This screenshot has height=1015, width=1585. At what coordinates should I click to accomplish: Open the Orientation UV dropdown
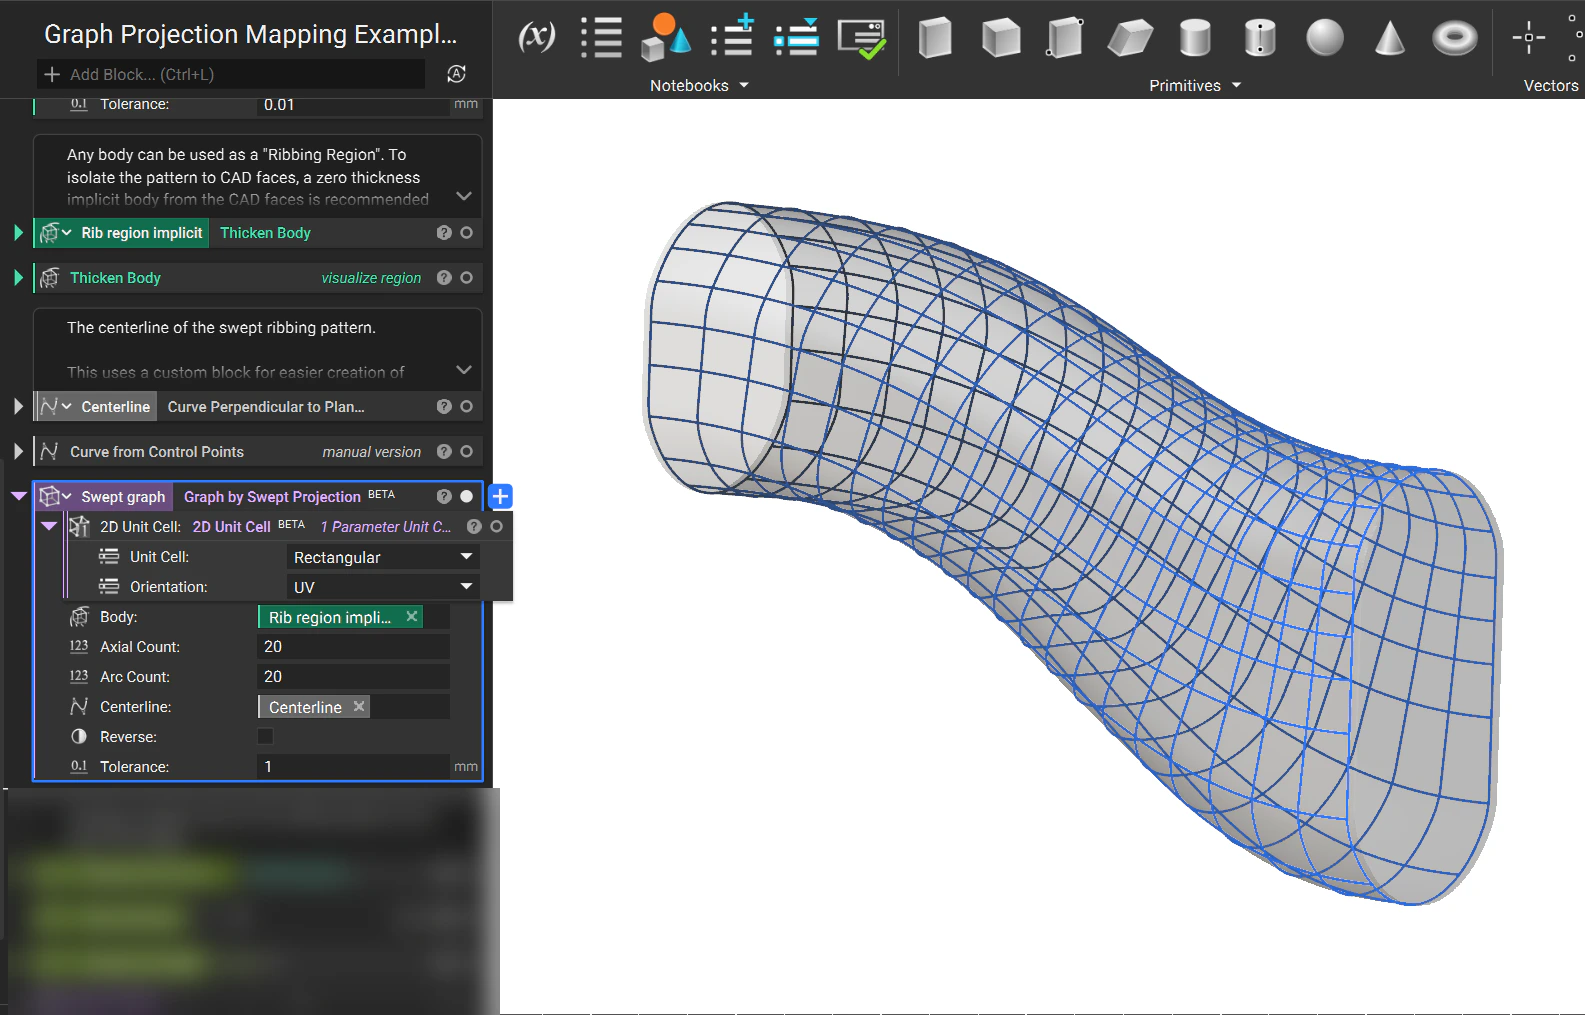click(382, 587)
